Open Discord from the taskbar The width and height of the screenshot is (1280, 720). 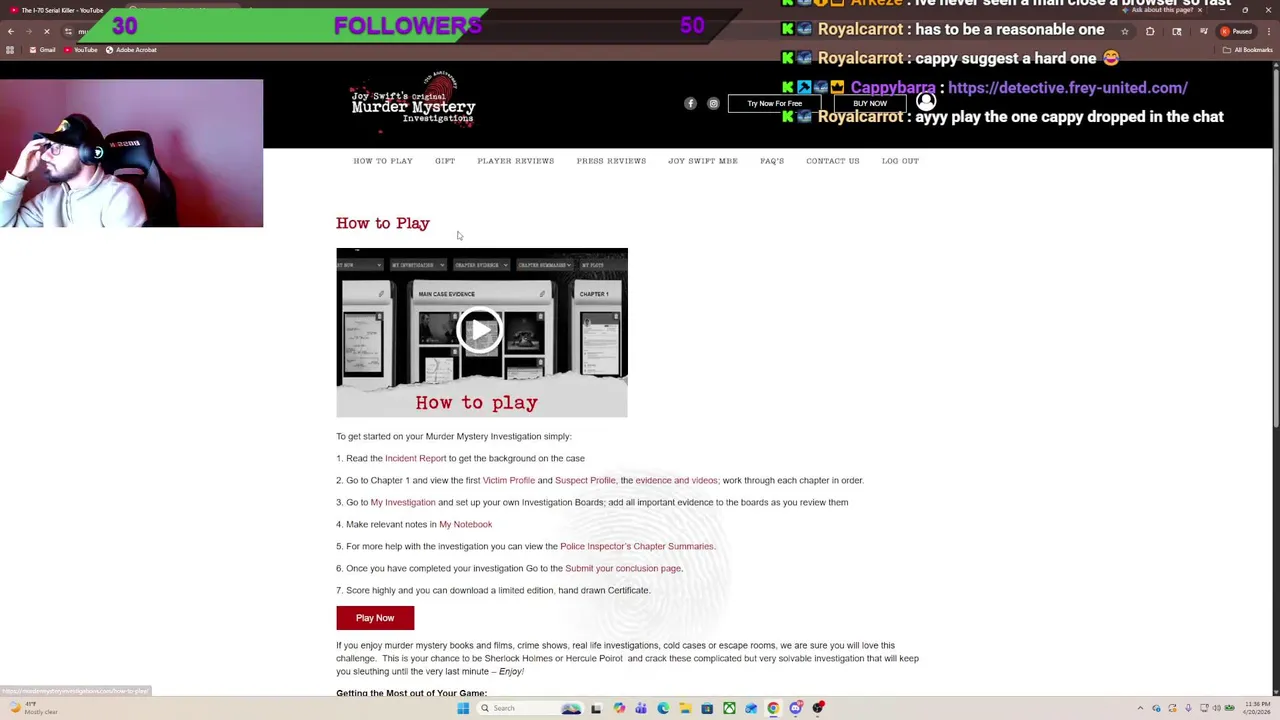coord(796,708)
